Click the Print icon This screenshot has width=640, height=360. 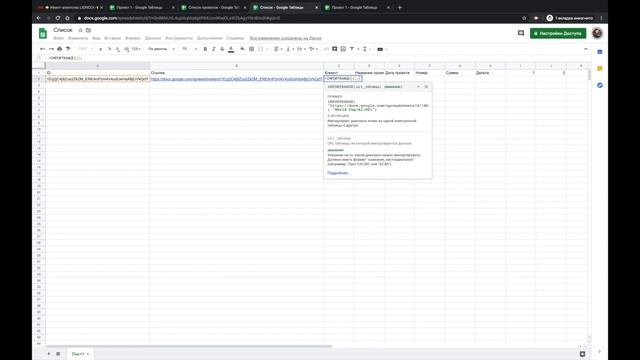60,49
